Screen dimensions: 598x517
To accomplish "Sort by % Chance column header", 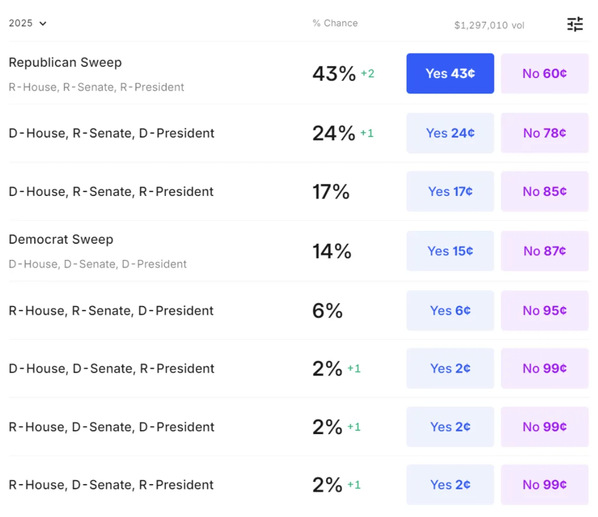I will [x=335, y=23].
